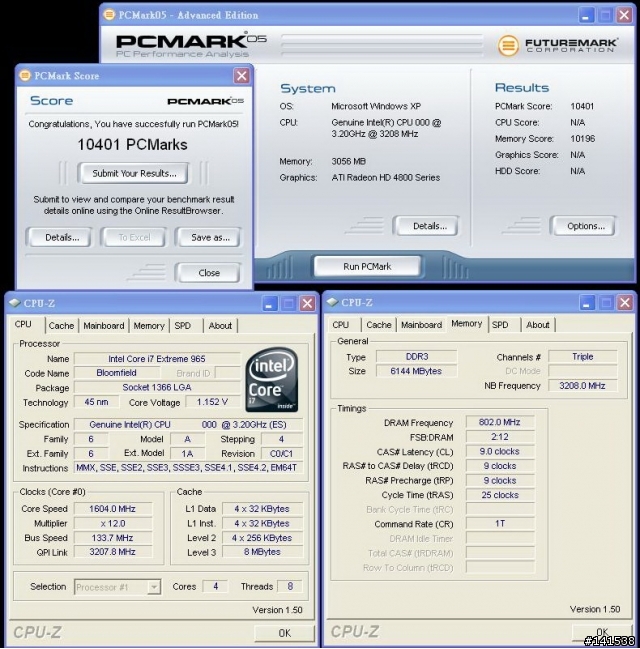The height and width of the screenshot is (649, 640).
Task: Click OK in right CPU-Z window
Action: pos(602,632)
